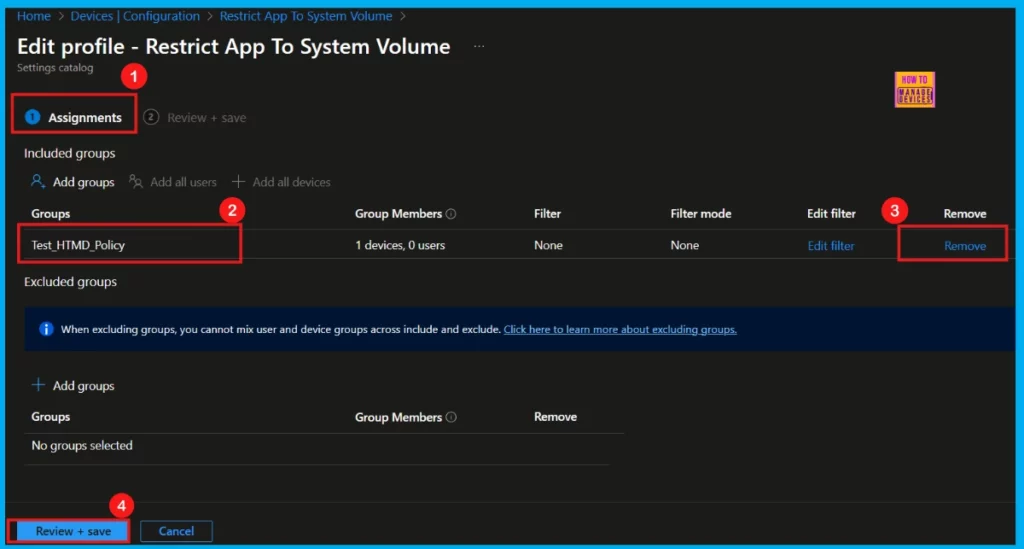
Task: Open the ellipsis more options menu
Action: pyautogui.click(x=479, y=46)
